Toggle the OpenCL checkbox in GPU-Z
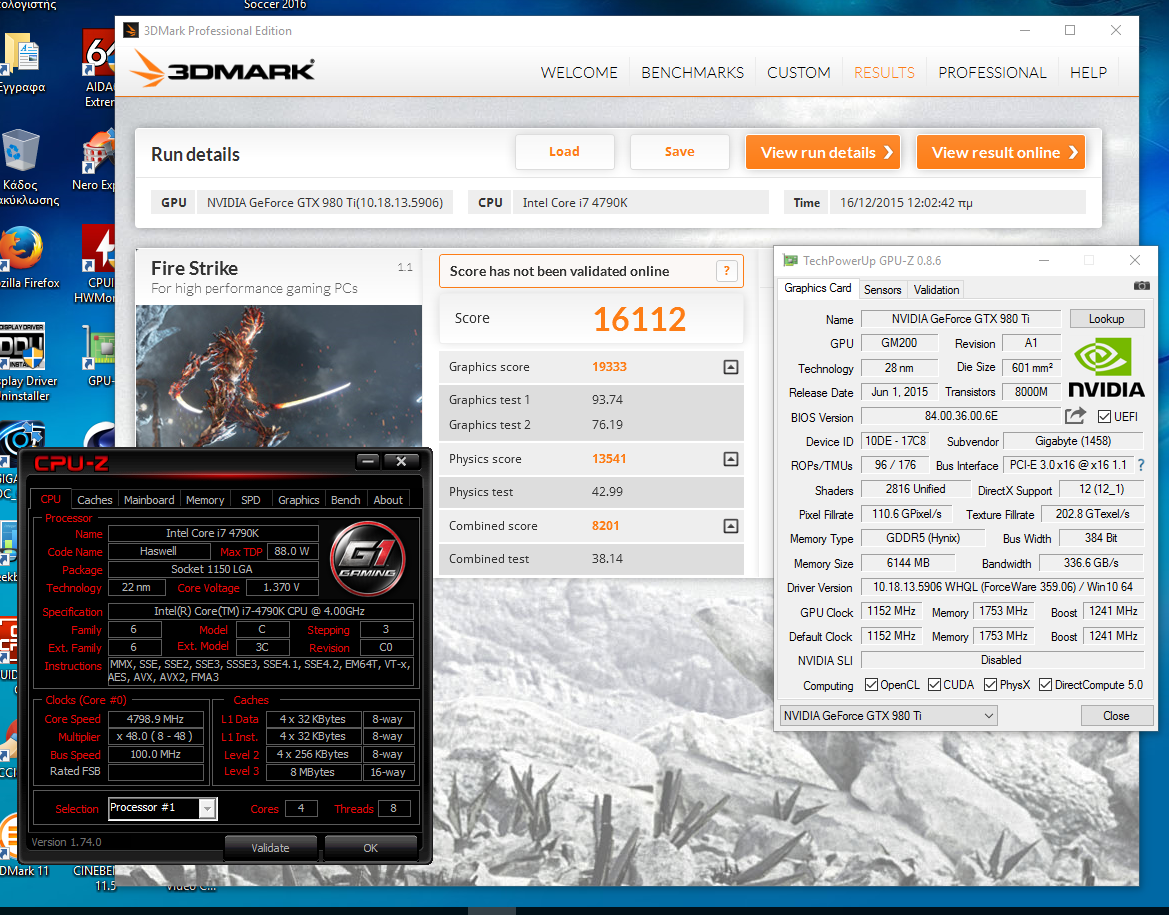 coord(871,685)
